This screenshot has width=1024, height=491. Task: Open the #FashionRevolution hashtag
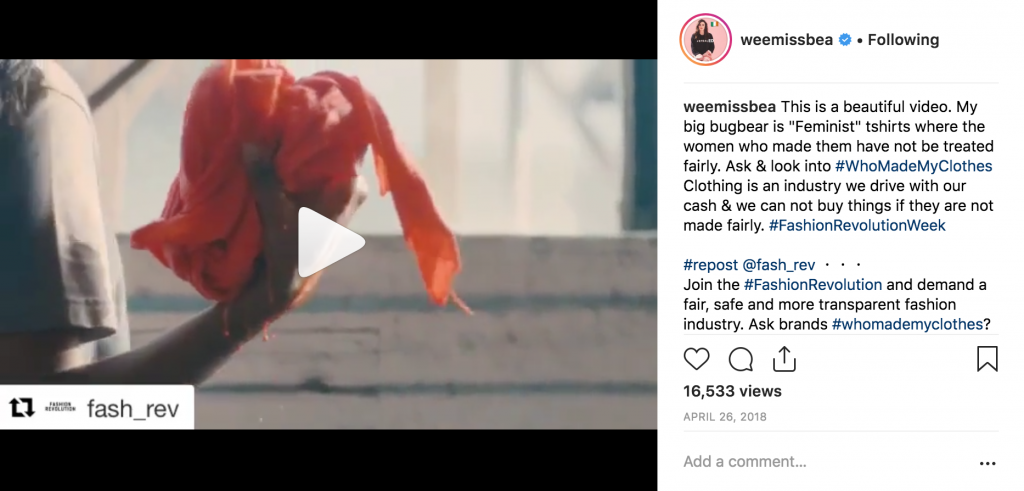click(812, 285)
